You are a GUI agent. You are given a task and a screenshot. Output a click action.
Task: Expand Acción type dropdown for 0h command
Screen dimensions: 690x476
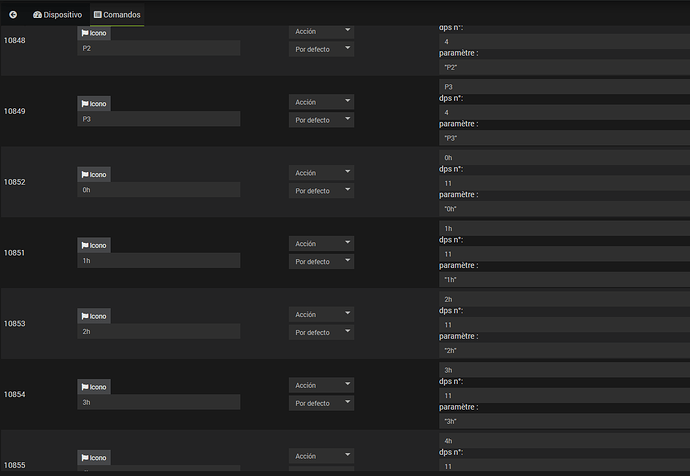(x=321, y=173)
